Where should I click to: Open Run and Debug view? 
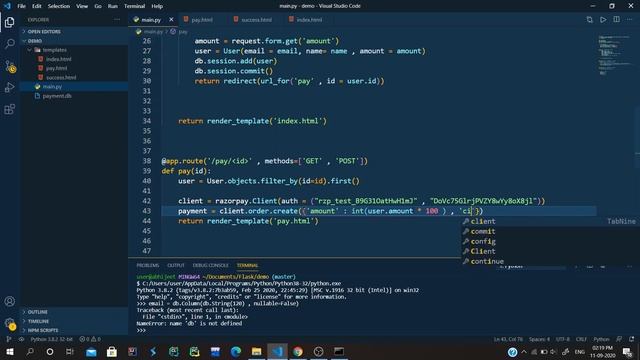coord(9,87)
